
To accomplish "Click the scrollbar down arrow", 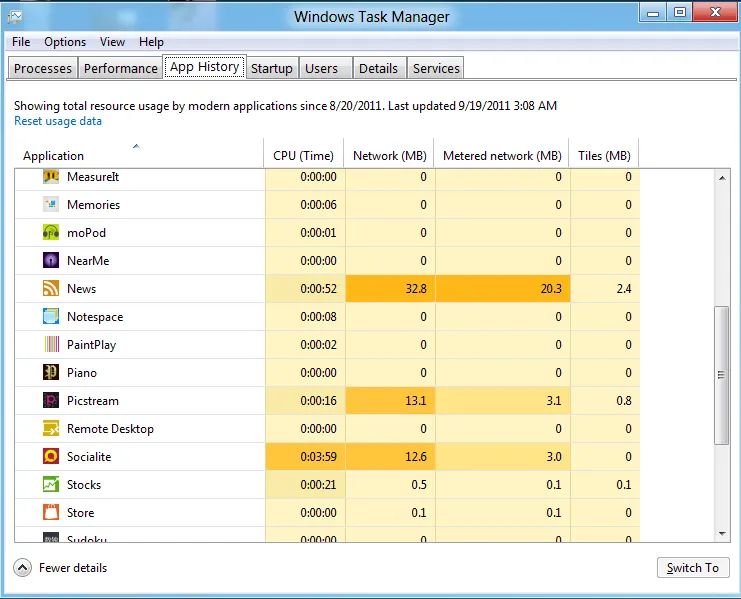I will point(722,533).
